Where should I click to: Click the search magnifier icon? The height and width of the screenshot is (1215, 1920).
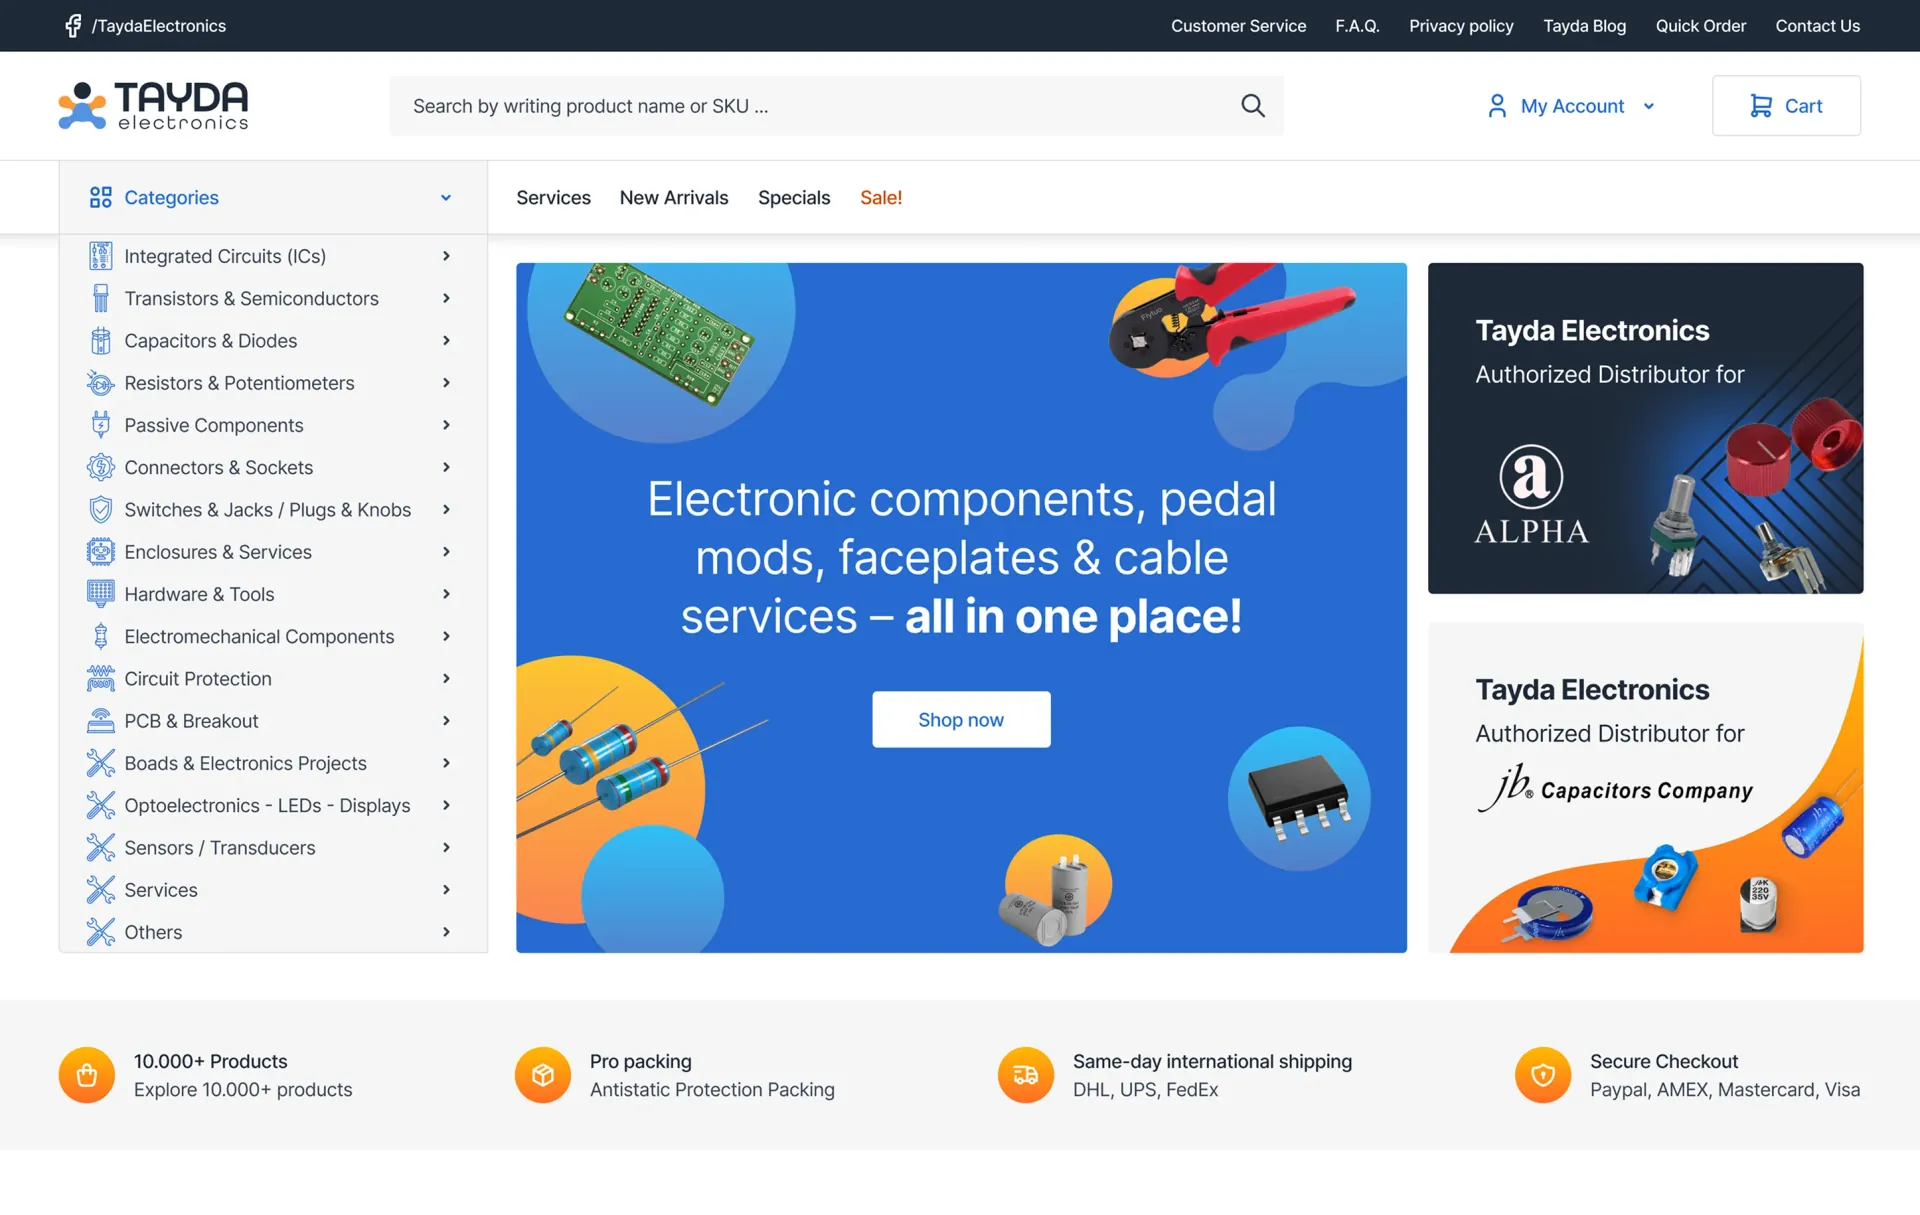[x=1253, y=106]
